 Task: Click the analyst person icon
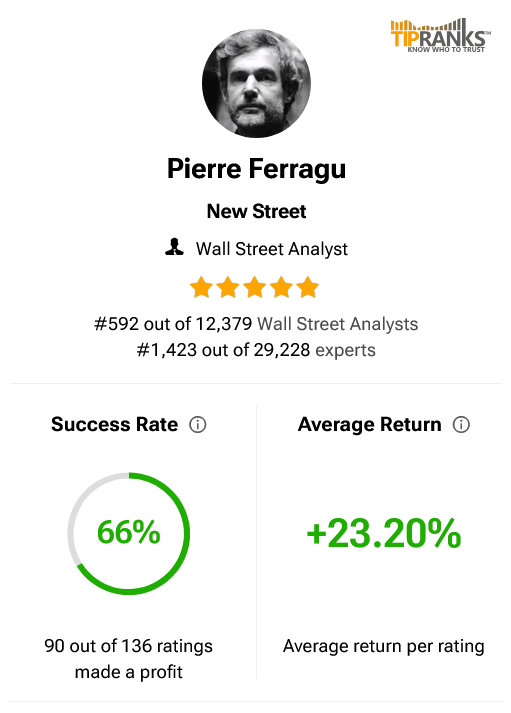(x=174, y=247)
